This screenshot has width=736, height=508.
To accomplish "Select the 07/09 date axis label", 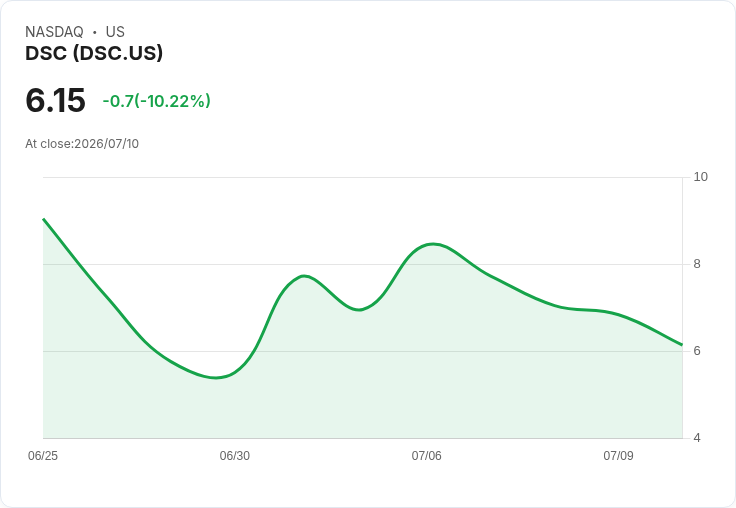I will 618,456.
